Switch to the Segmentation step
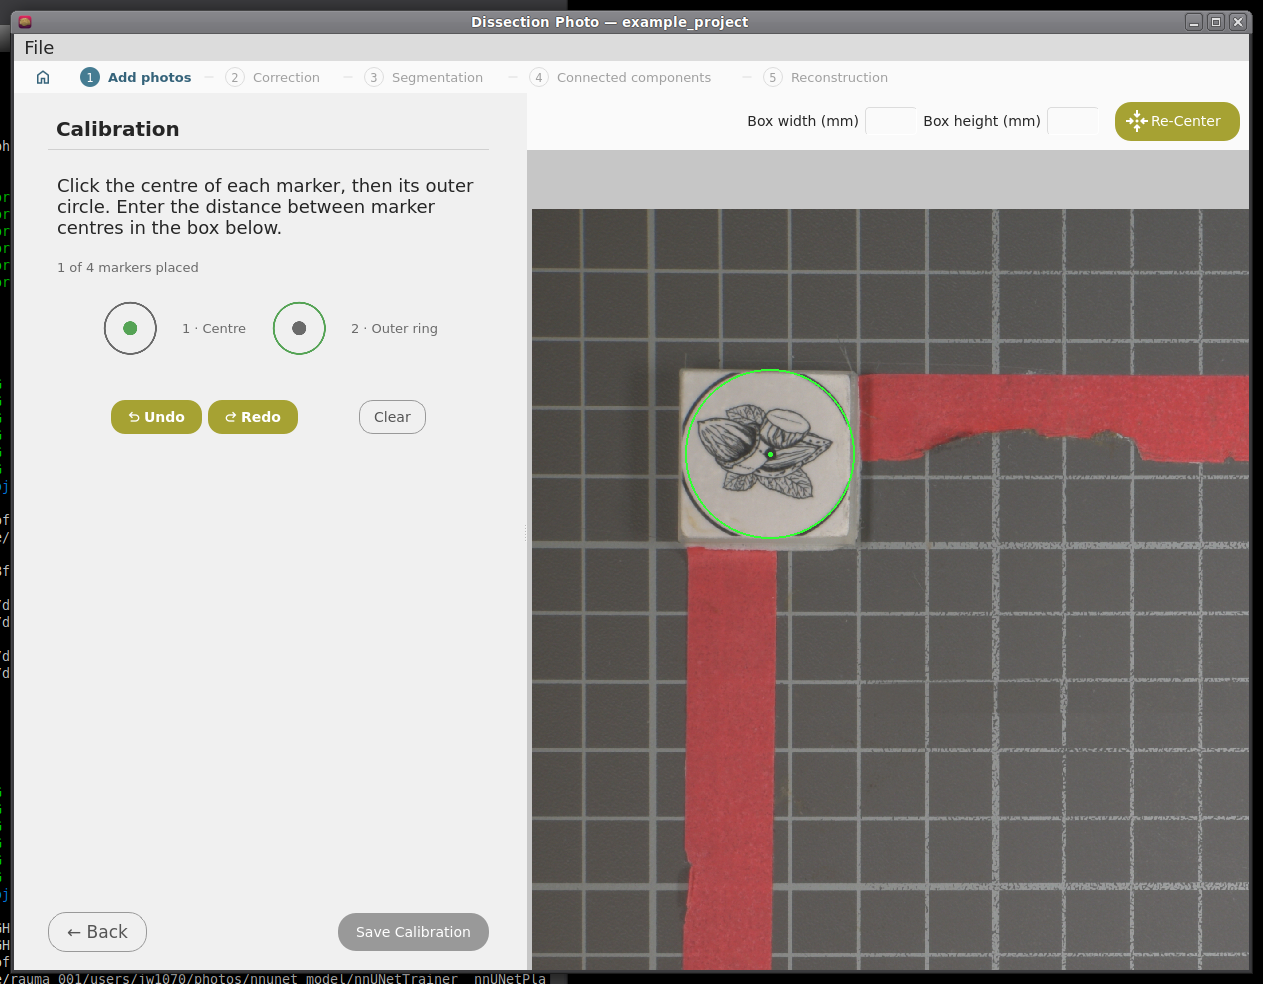The width and height of the screenshot is (1263, 984). point(424,77)
